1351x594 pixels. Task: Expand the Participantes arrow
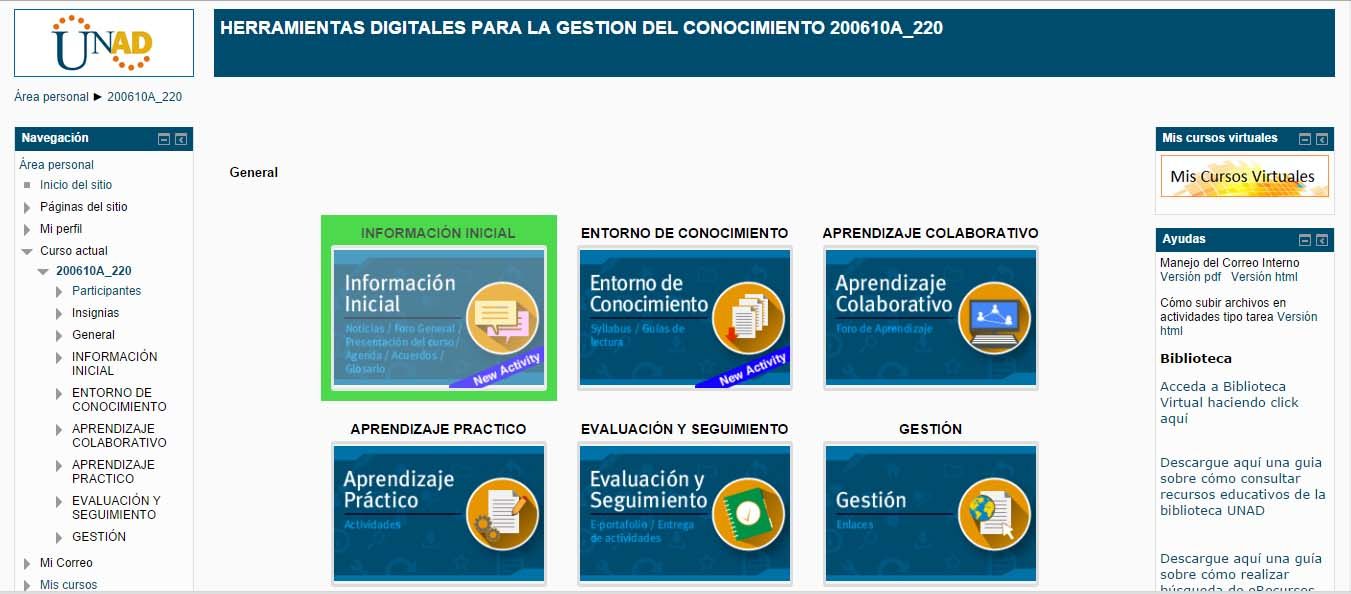[59, 291]
